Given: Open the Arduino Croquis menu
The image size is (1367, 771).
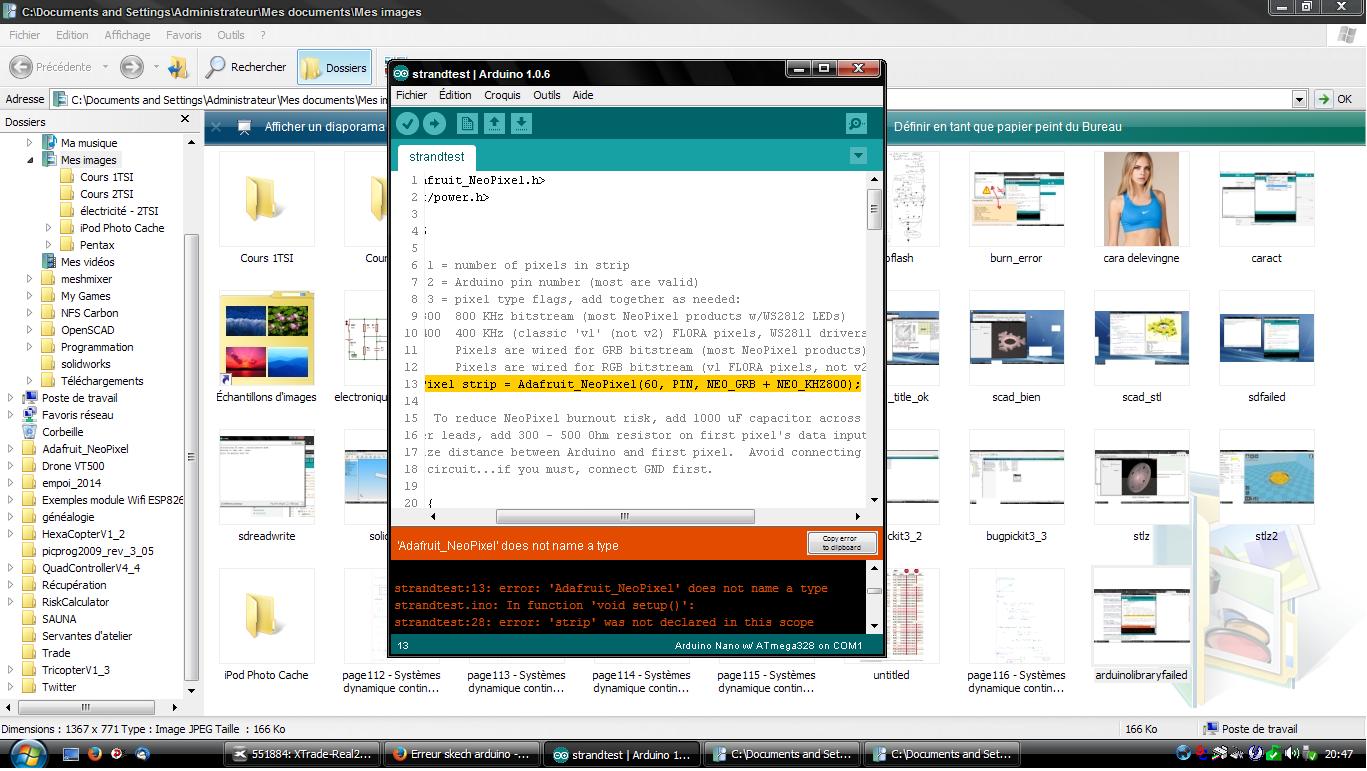Looking at the screenshot, I should [x=502, y=95].
